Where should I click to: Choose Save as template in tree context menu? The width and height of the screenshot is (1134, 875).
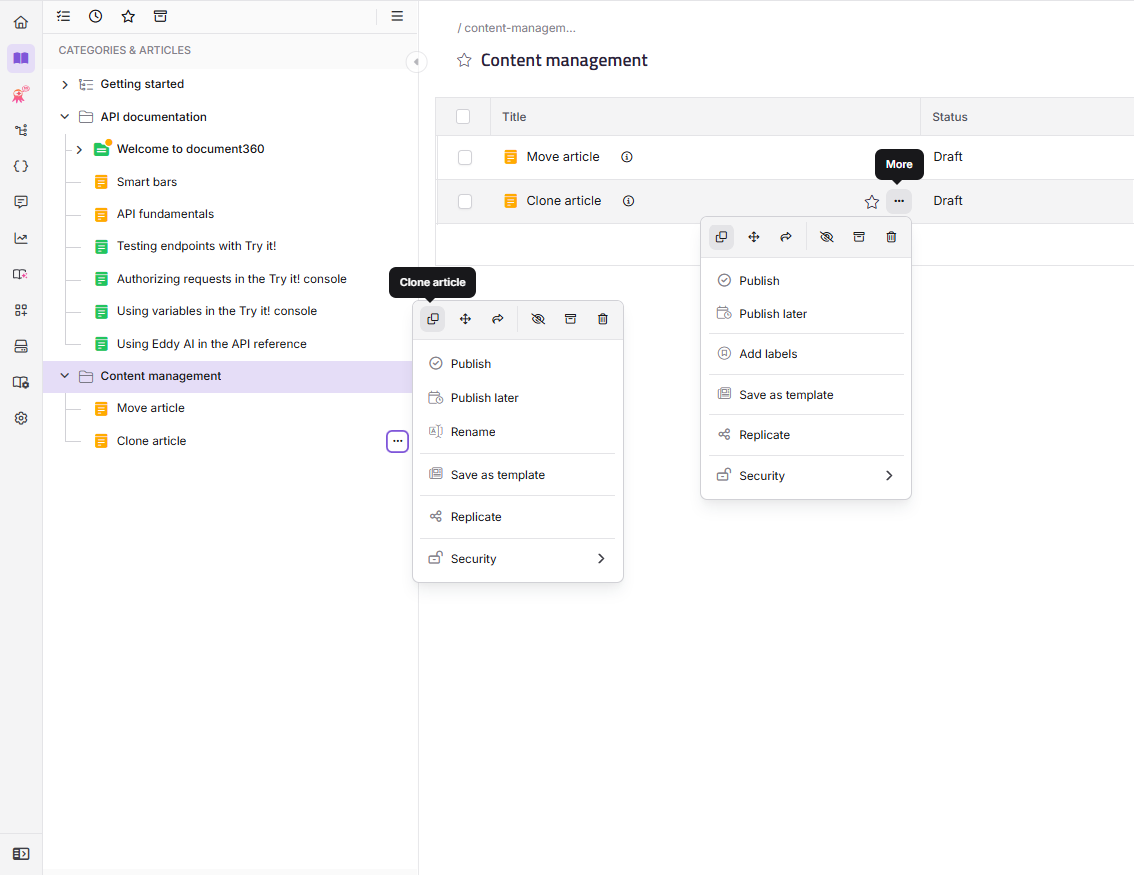[x=517, y=474]
